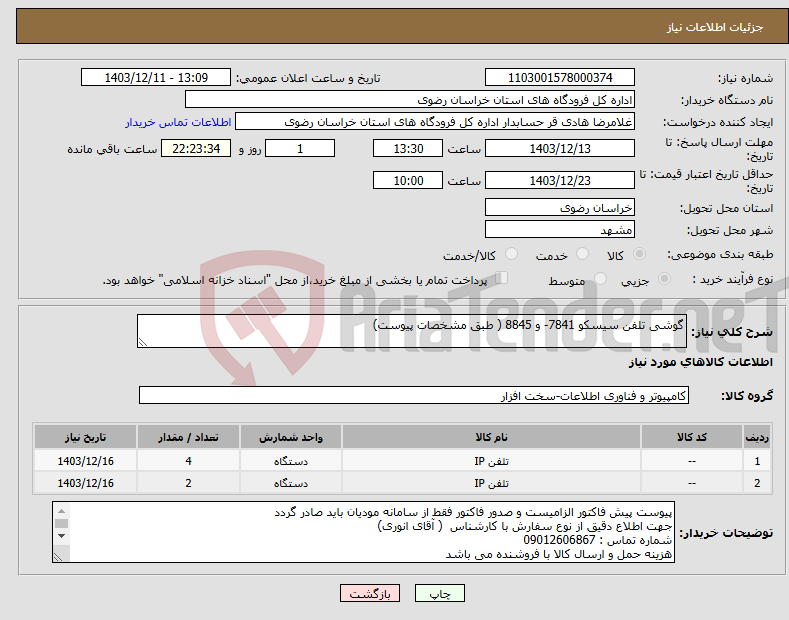Click the شماره نیاز field 1103001578000374
The width and height of the screenshot is (789, 620).
tap(560, 78)
